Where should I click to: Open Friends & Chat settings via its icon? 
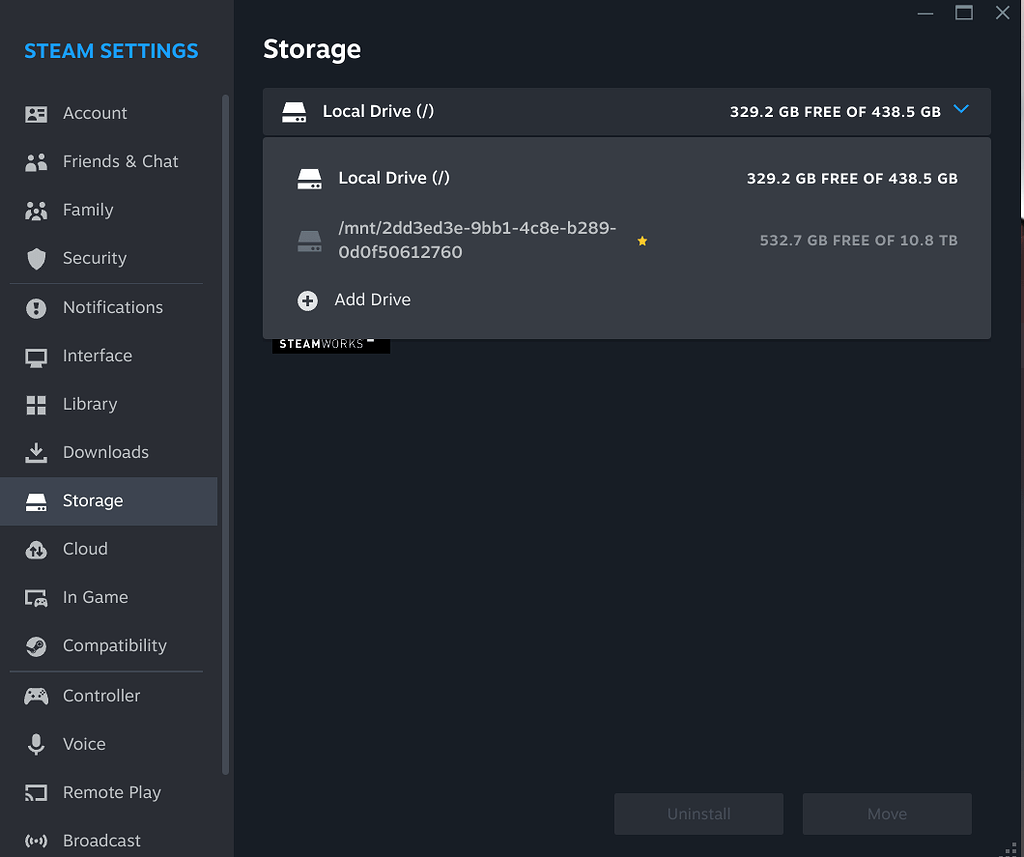[x=36, y=161]
